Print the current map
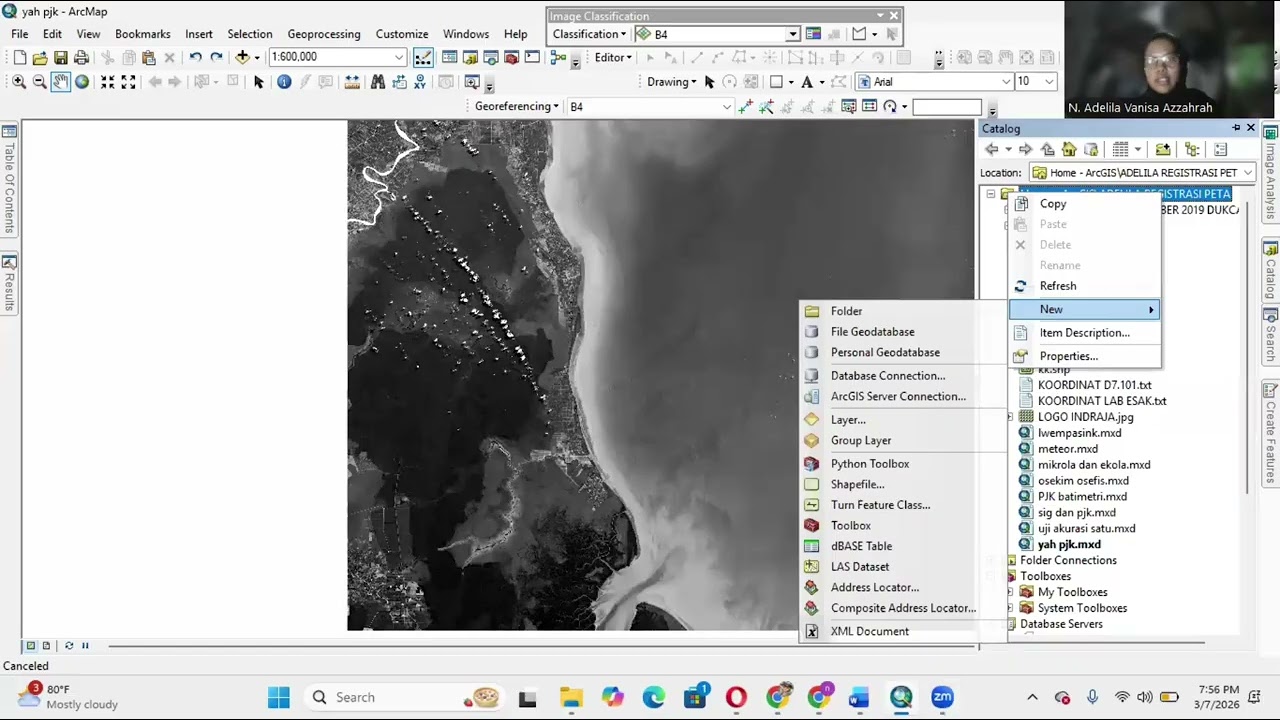This screenshot has width=1280, height=720. (82, 57)
